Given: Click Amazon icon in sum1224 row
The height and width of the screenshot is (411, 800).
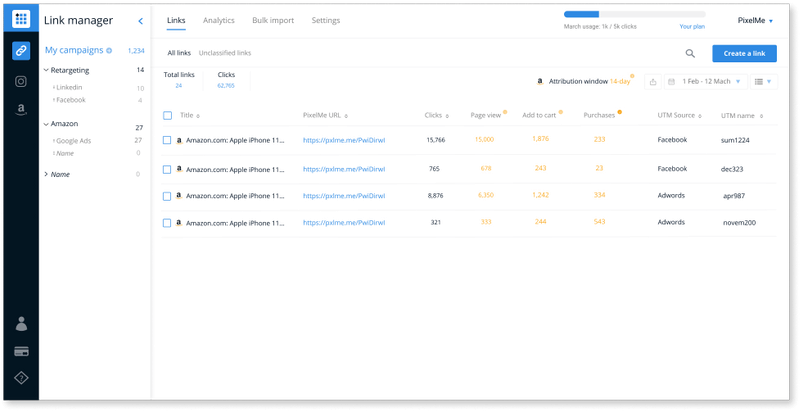Looking at the screenshot, I should point(179,140).
